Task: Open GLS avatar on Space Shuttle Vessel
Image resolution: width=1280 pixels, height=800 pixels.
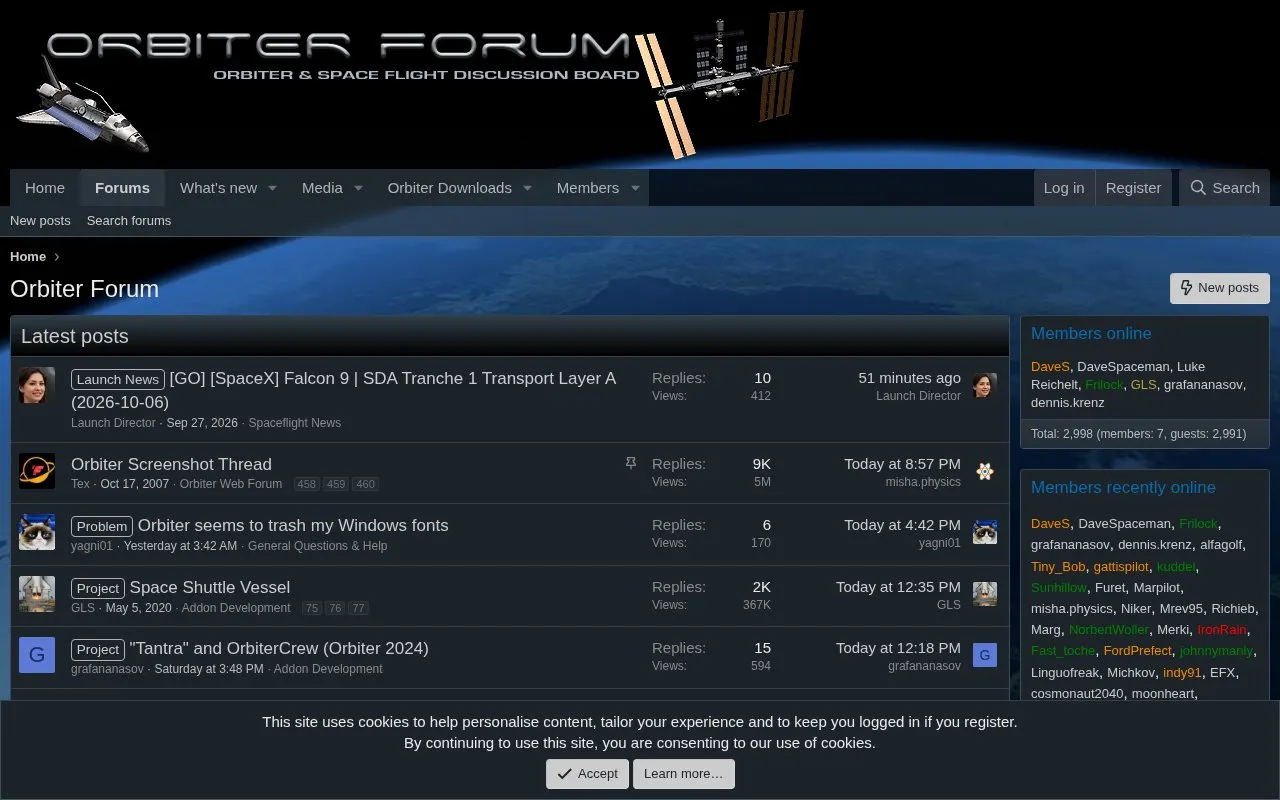Action: click(x=37, y=594)
